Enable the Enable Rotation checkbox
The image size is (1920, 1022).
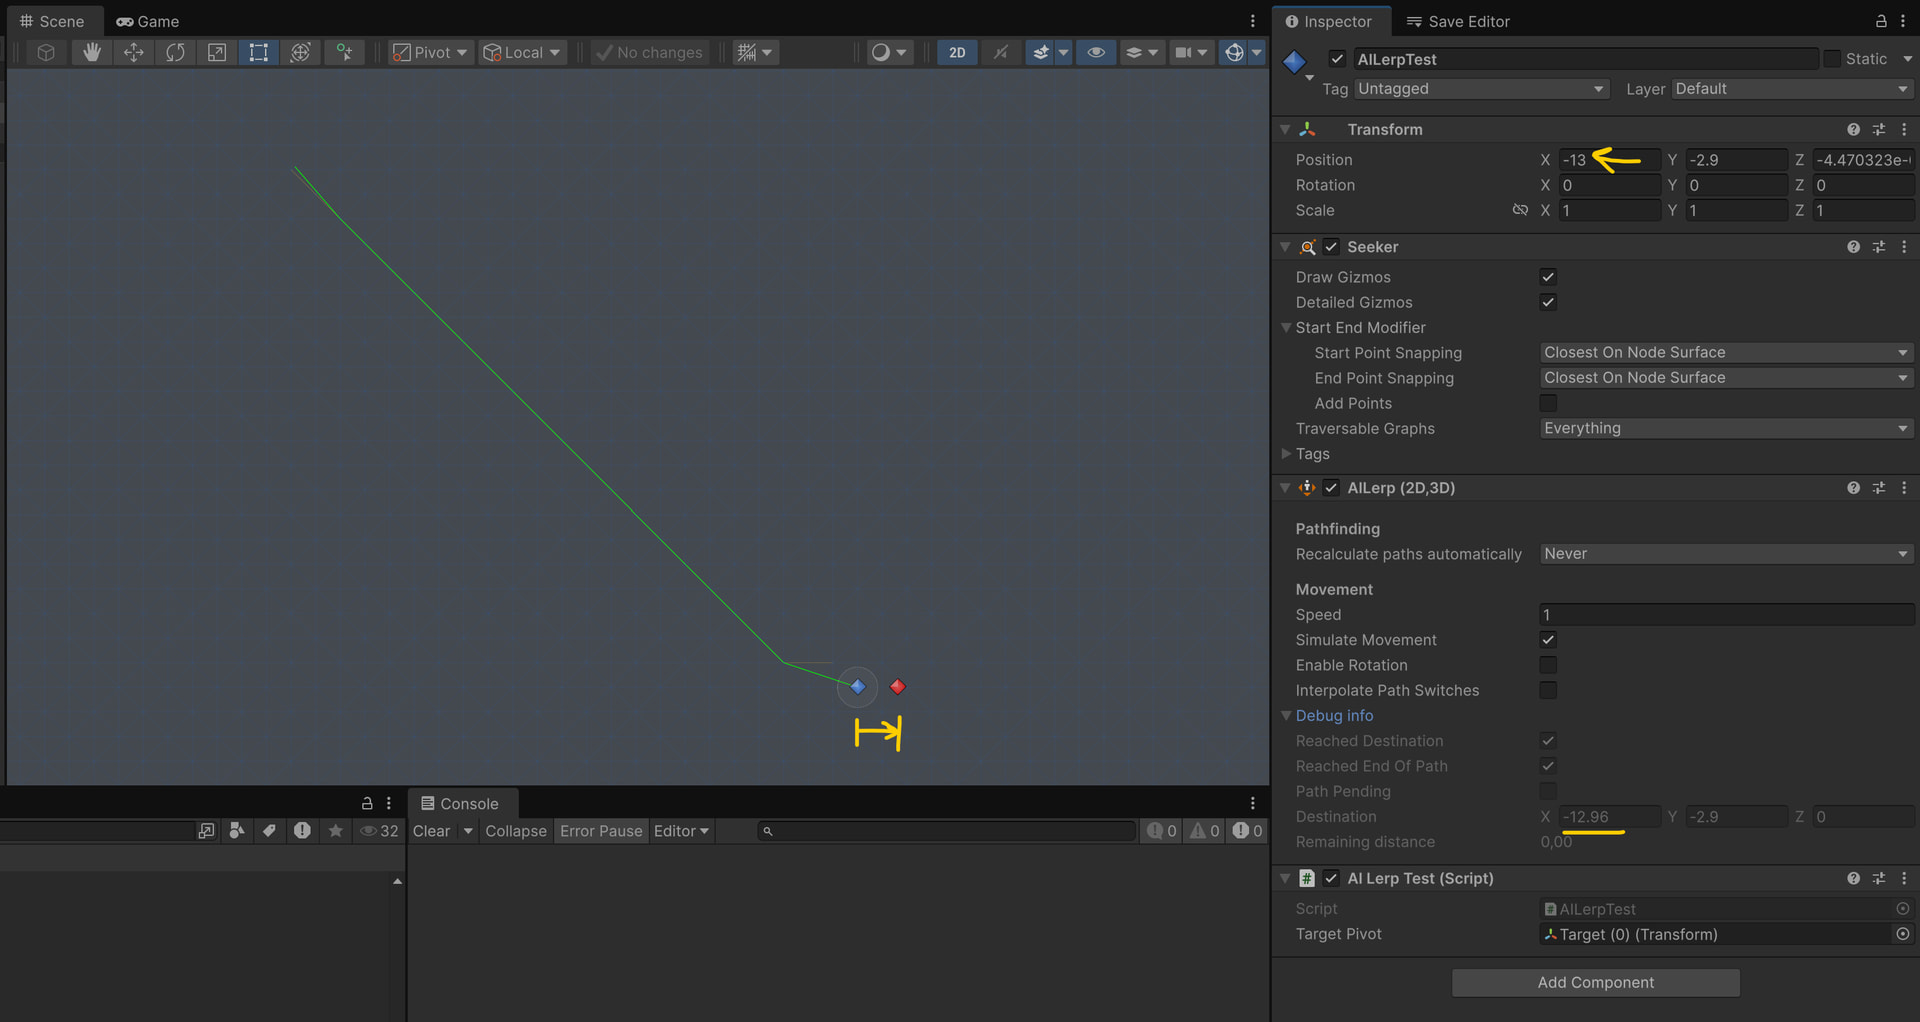pyautogui.click(x=1548, y=665)
